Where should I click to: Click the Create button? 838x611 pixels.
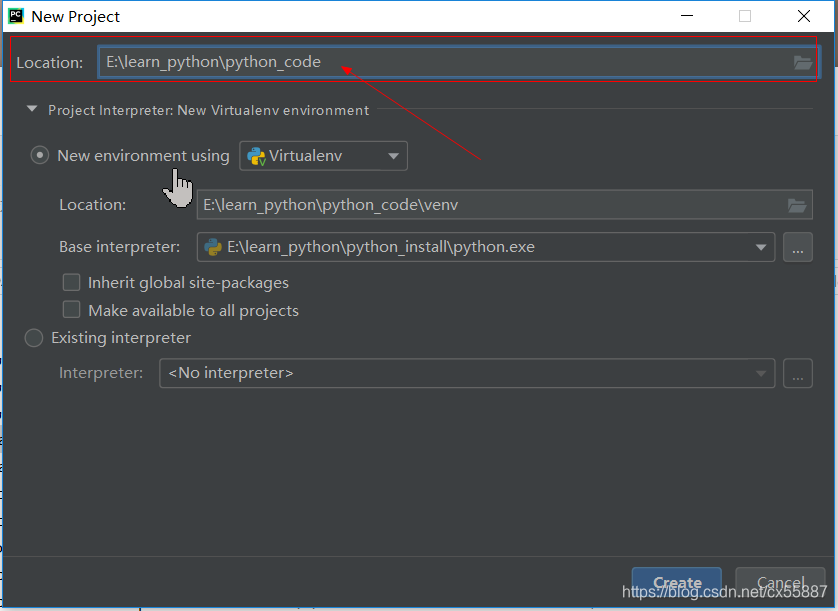pyautogui.click(x=677, y=582)
